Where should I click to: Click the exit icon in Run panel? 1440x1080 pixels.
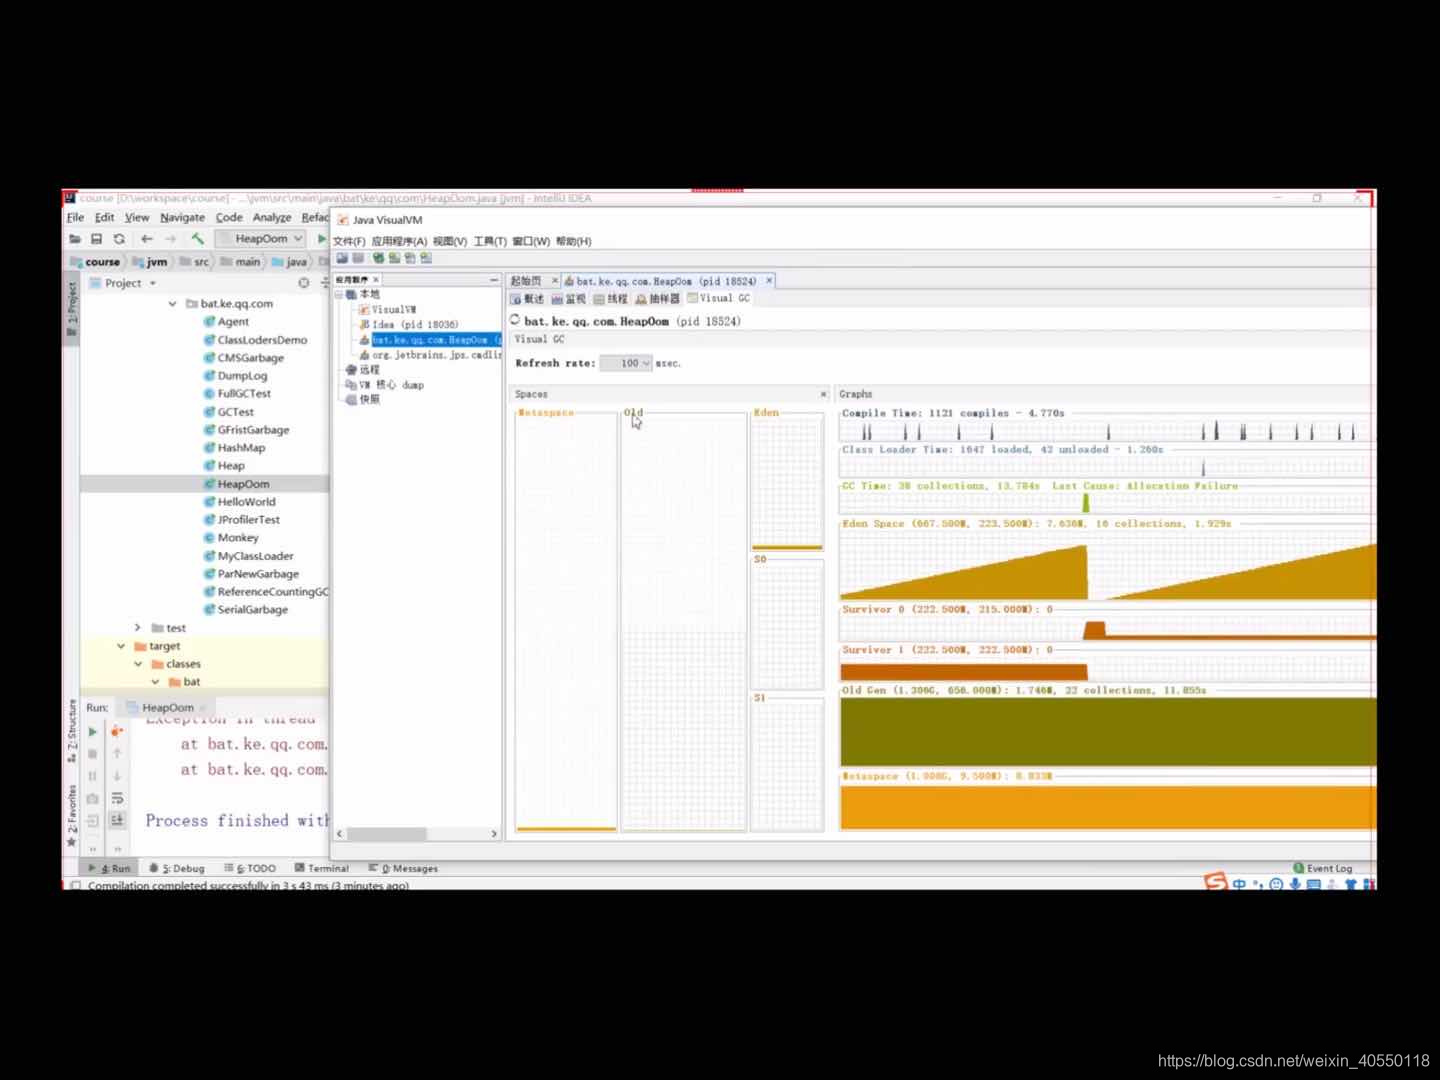coord(93,820)
